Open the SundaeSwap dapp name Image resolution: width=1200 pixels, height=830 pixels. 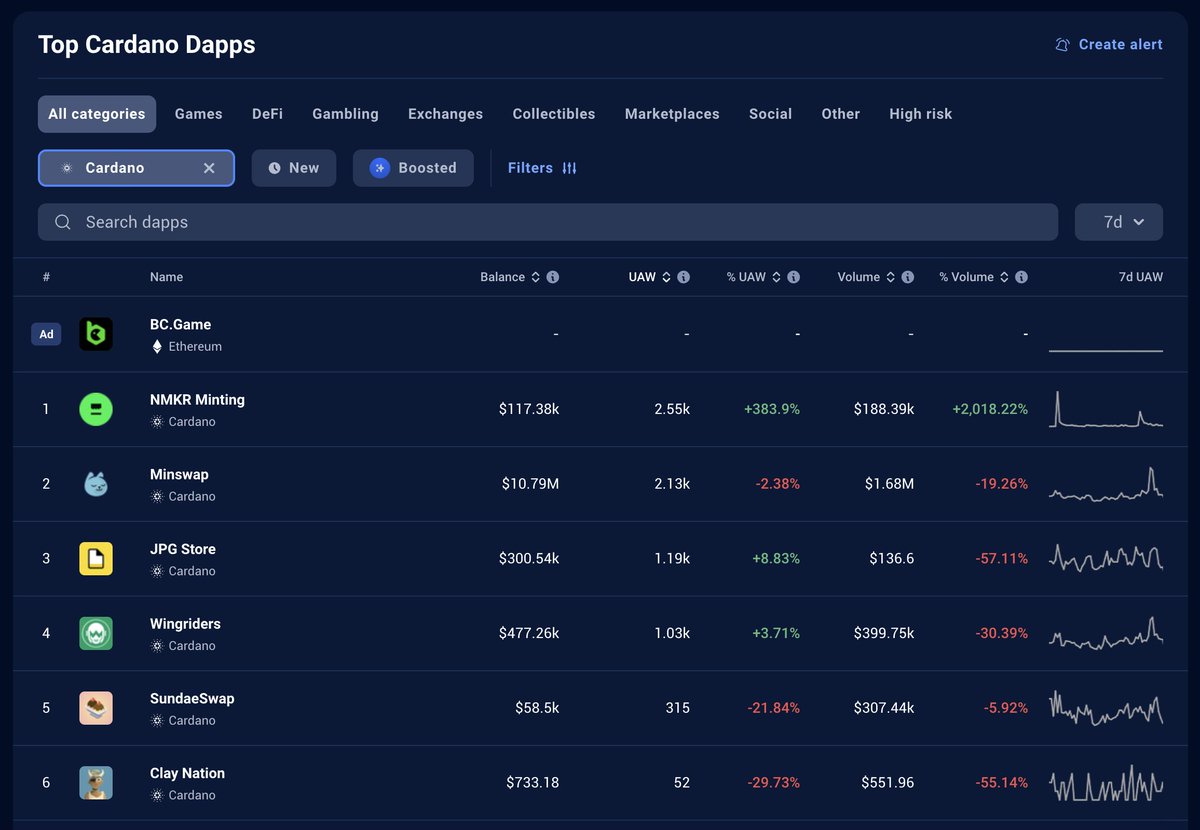(192, 698)
